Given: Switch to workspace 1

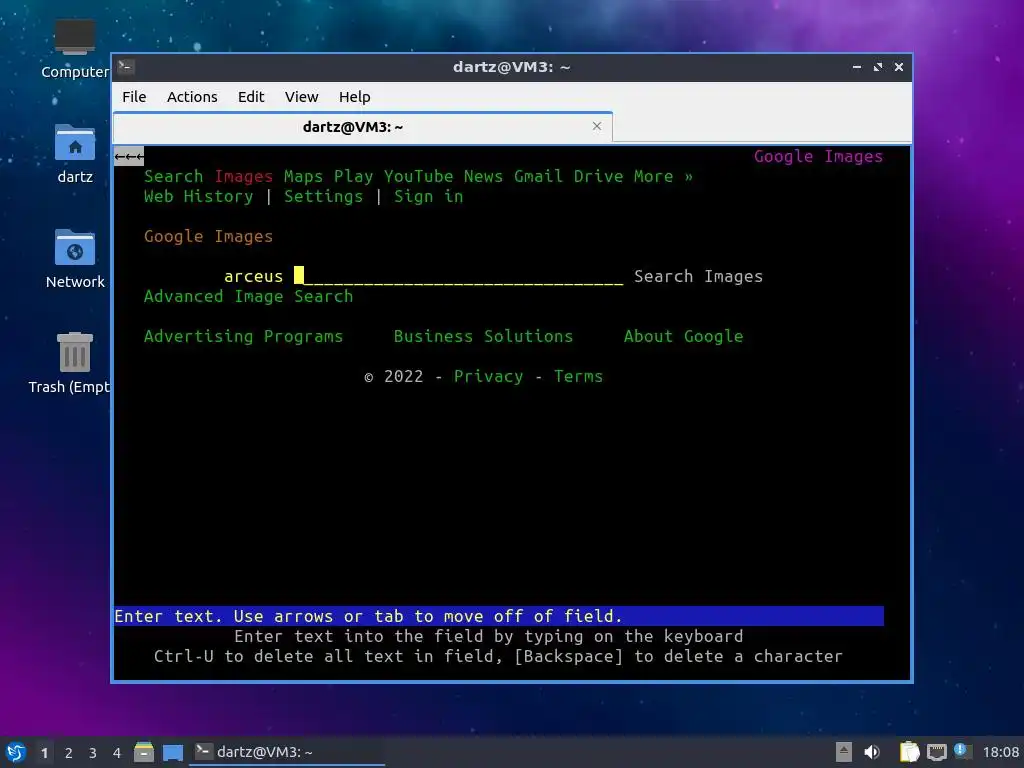Looking at the screenshot, I should 44,753.
